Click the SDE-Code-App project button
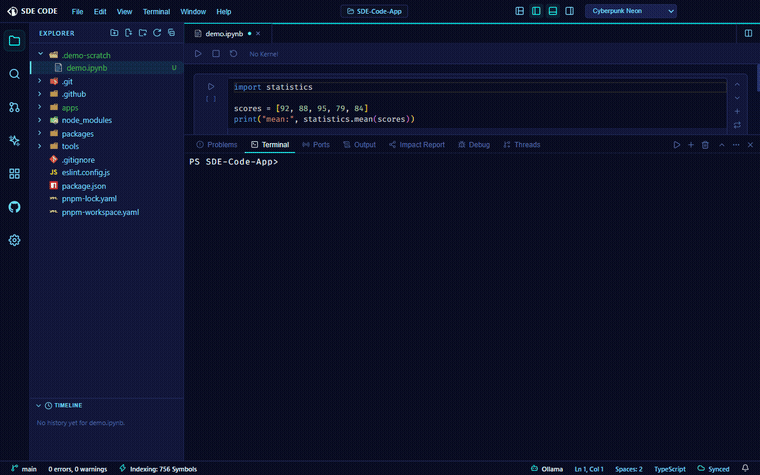 [x=374, y=11]
